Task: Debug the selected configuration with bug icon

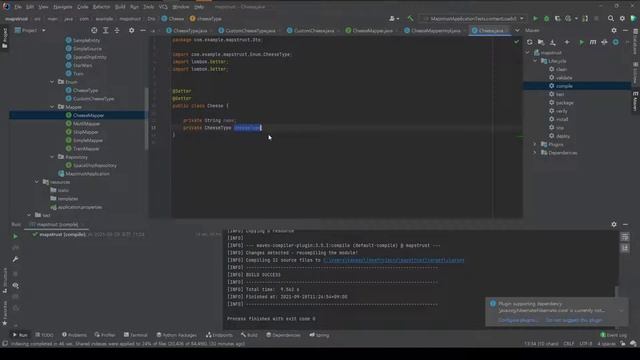Action: (547, 18)
